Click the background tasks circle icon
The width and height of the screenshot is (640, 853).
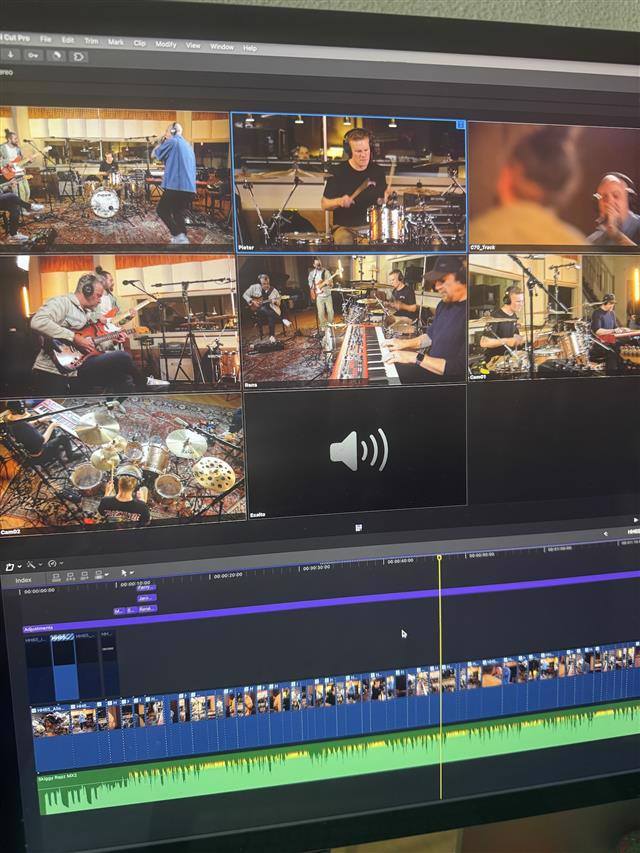56,55
